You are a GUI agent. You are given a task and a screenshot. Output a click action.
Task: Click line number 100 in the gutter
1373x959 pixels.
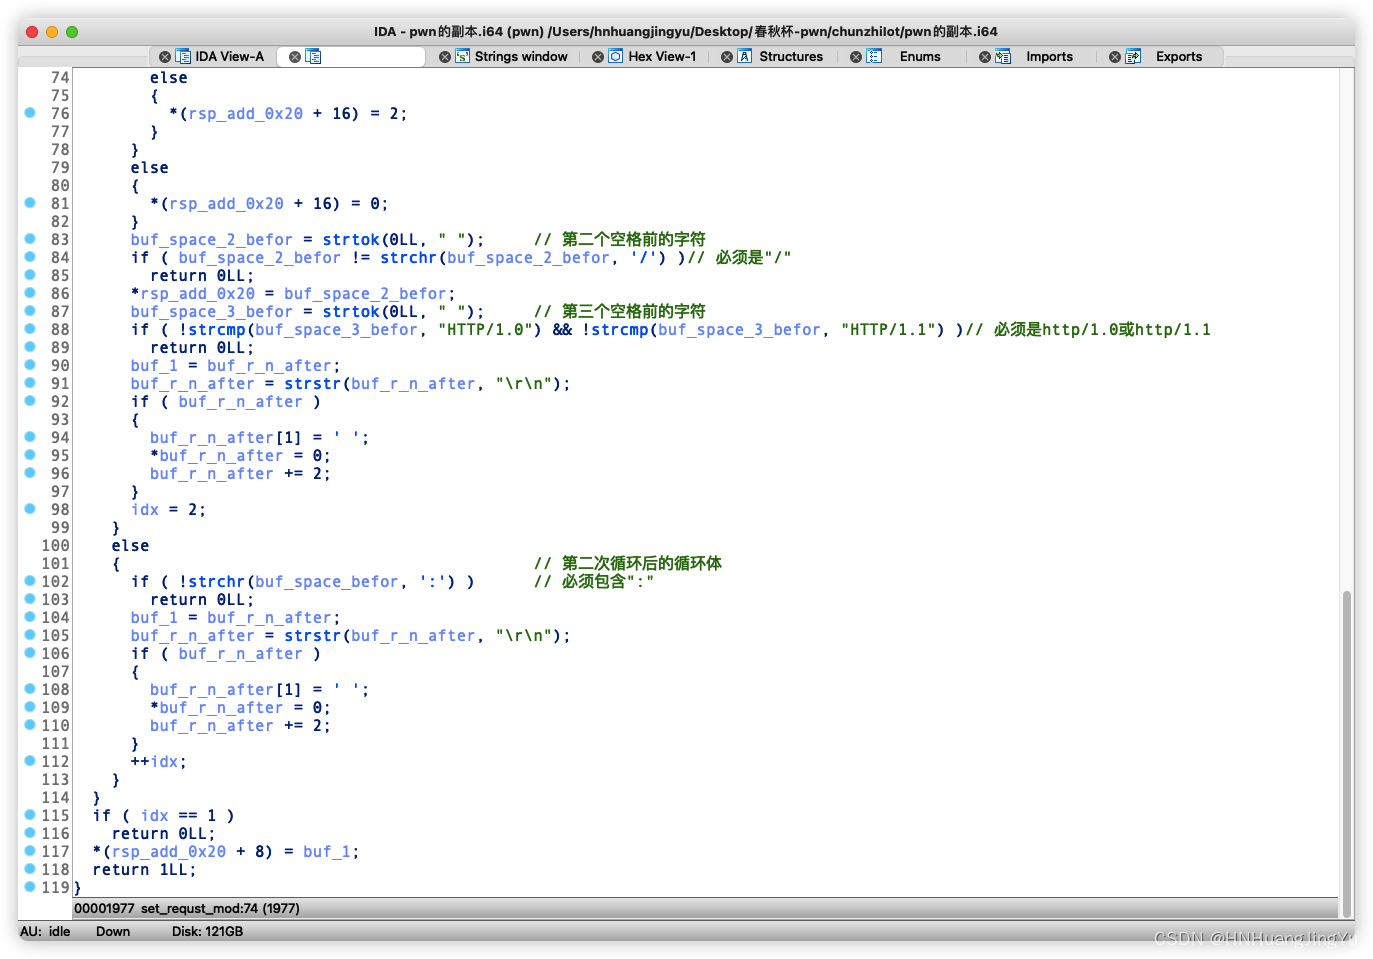coord(55,546)
